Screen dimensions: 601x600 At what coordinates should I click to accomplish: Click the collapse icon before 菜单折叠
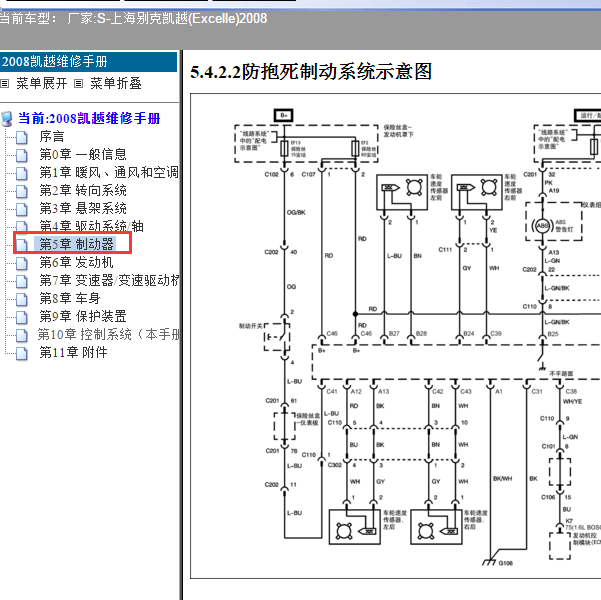point(78,84)
